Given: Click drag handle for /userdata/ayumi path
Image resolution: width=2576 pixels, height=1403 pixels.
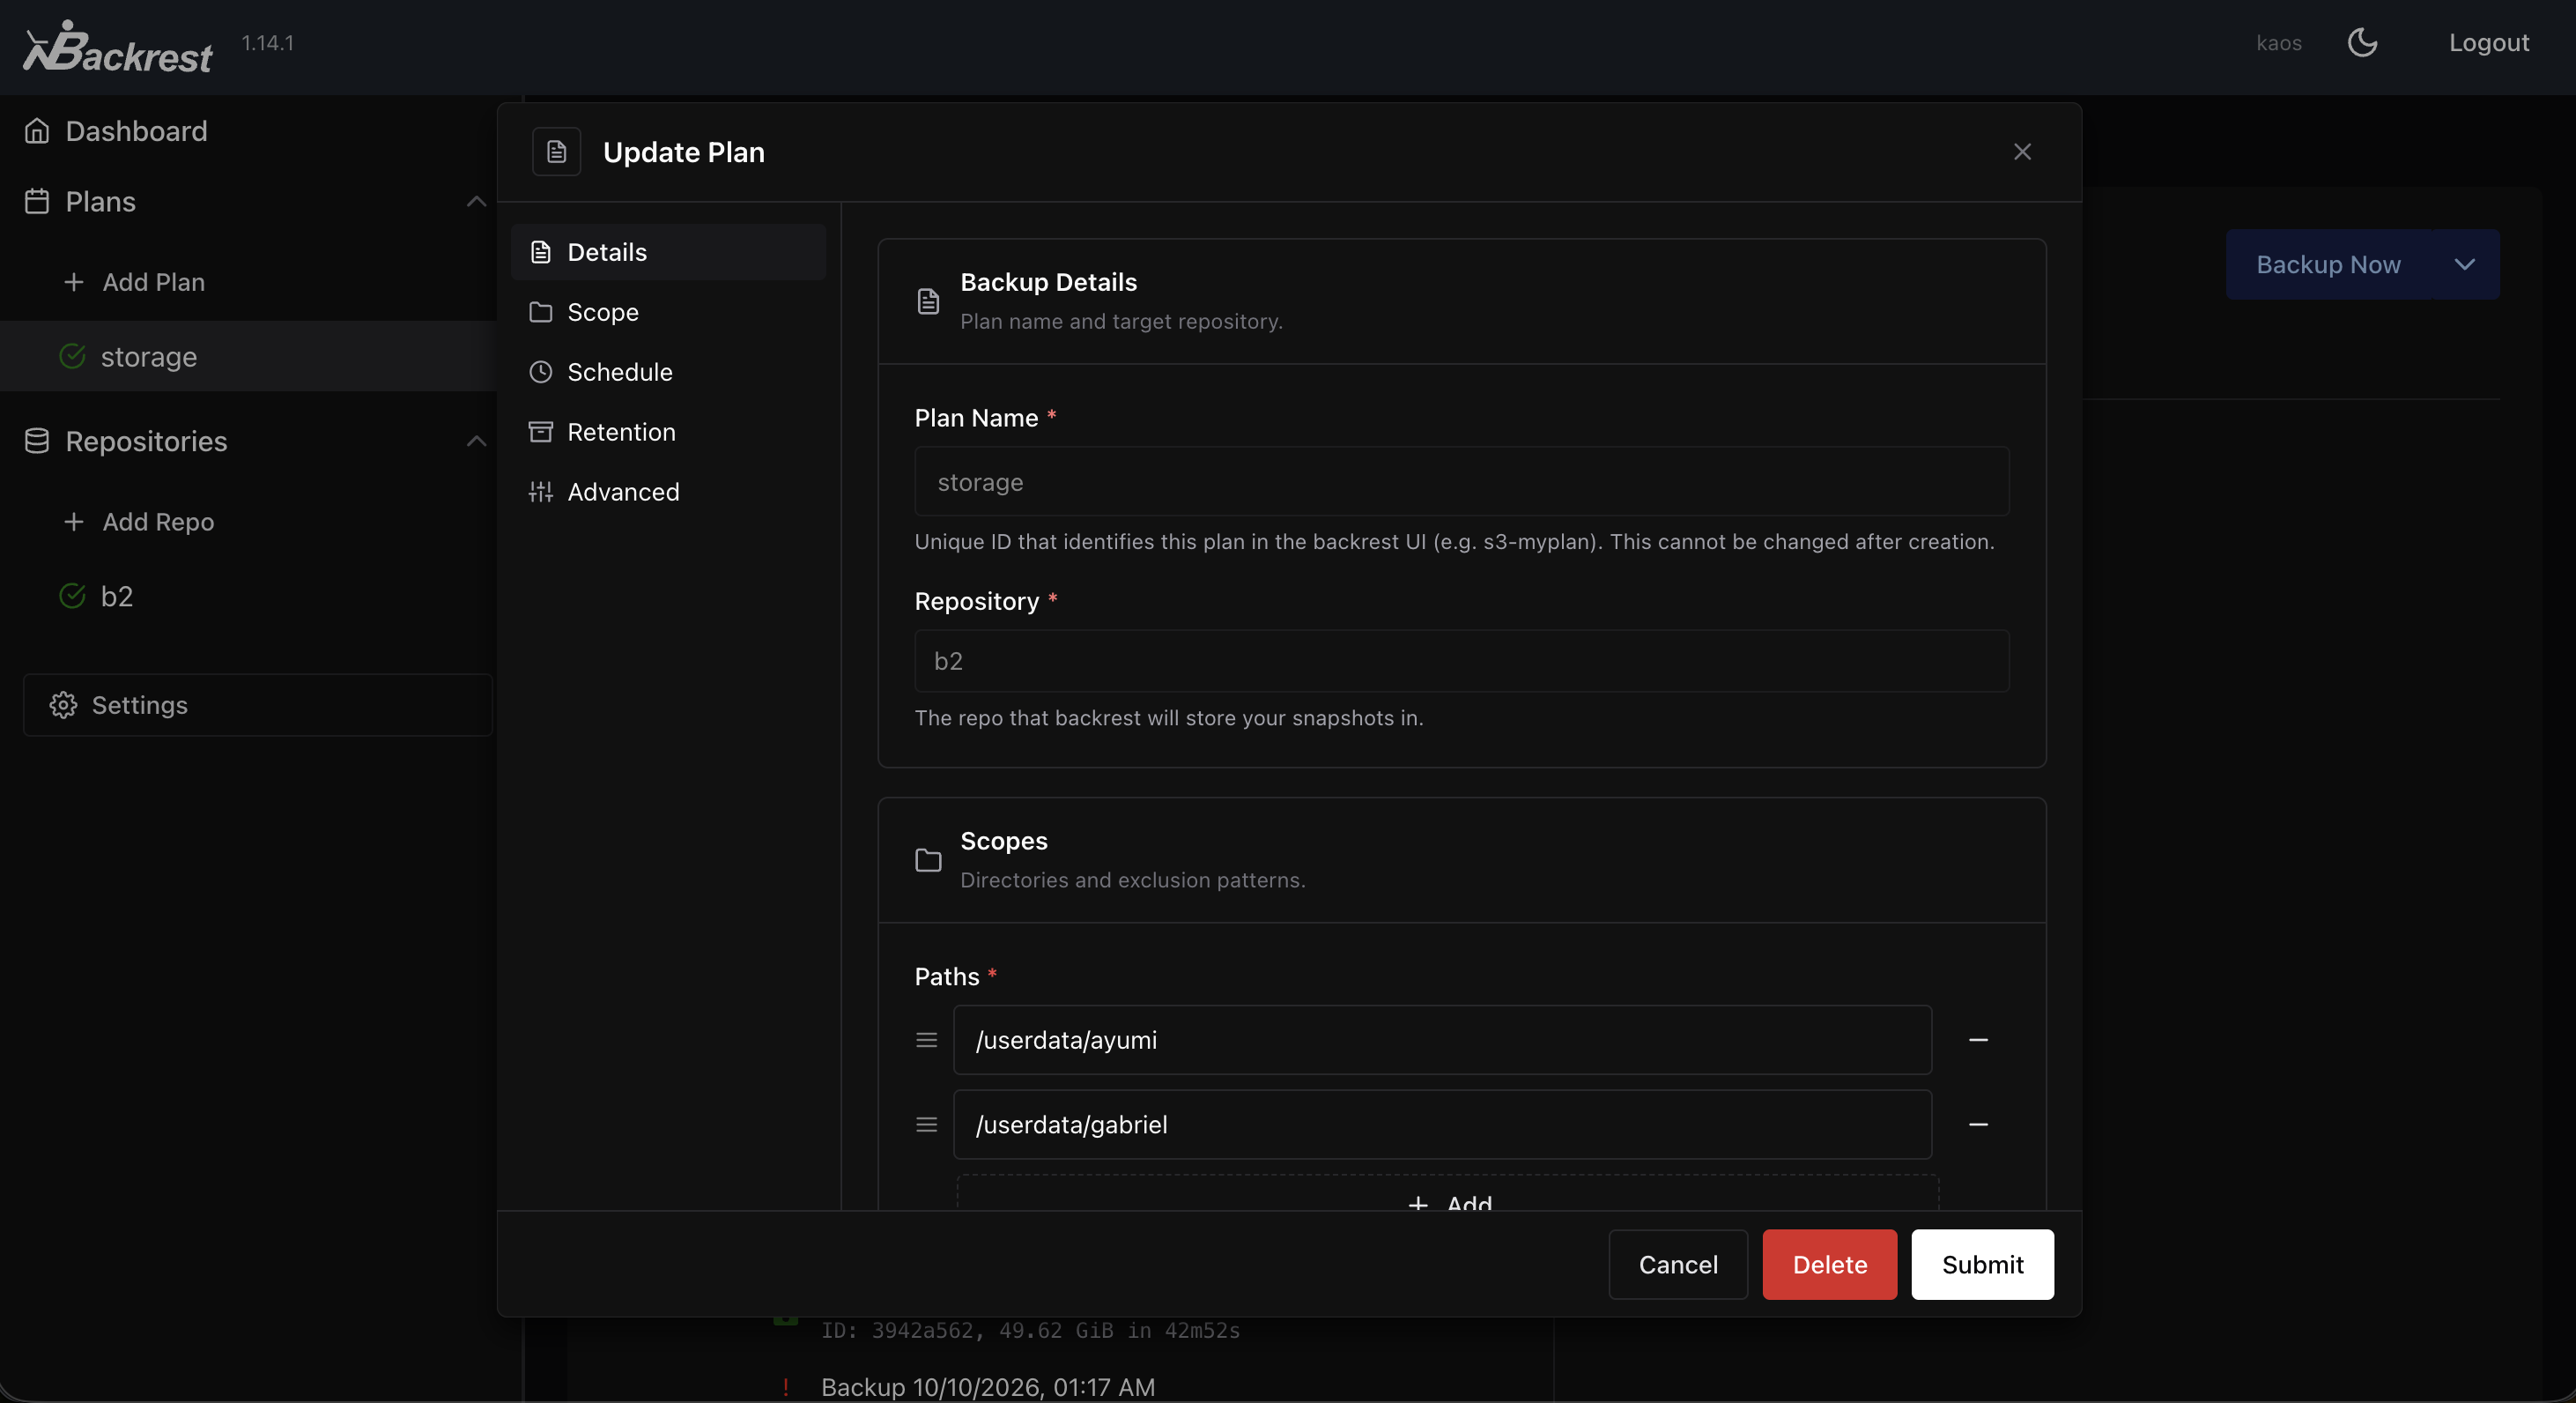Looking at the screenshot, I should (926, 1040).
